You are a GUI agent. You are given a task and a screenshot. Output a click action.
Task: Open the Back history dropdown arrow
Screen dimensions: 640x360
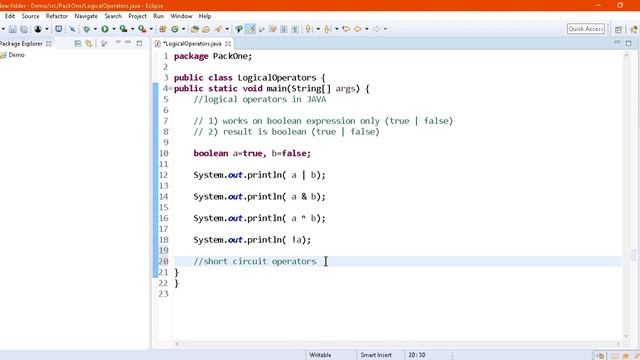[367, 29]
